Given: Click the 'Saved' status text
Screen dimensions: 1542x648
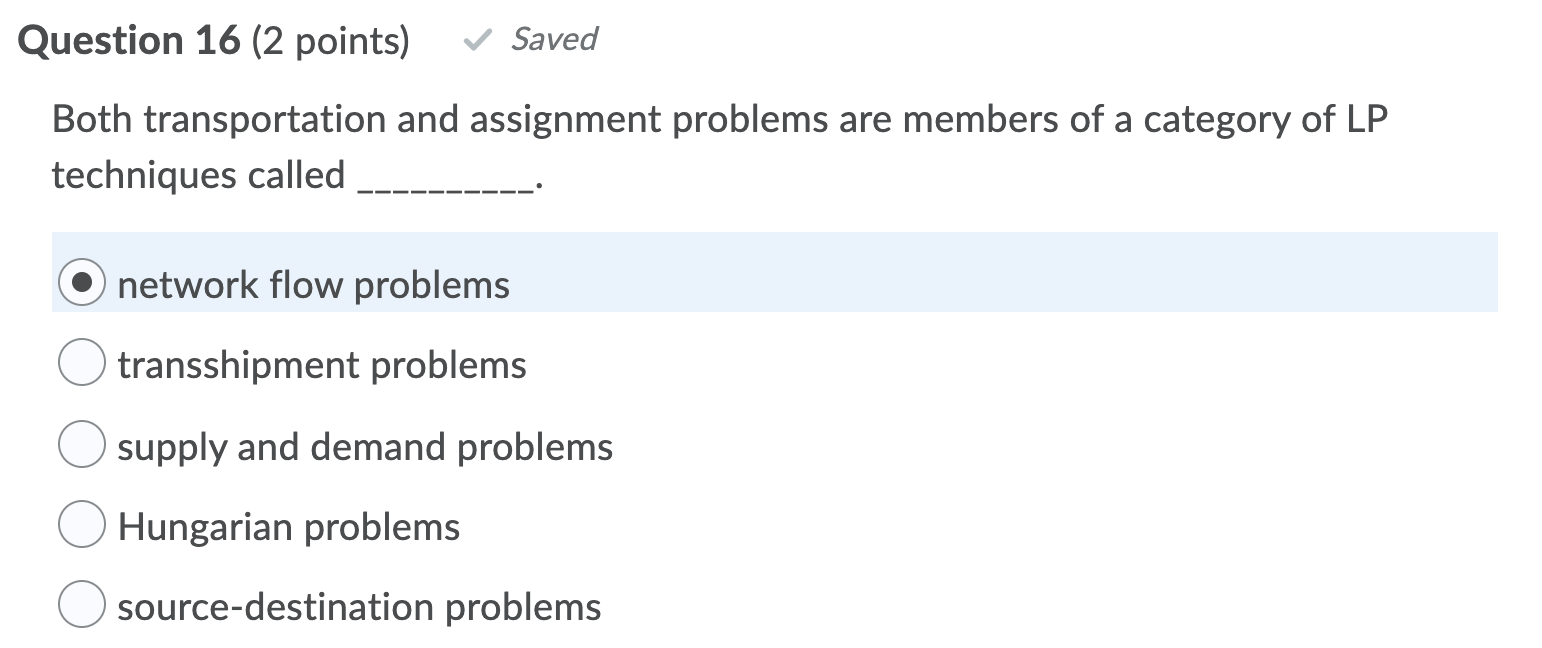Looking at the screenshot, I should tap(554, 40).
